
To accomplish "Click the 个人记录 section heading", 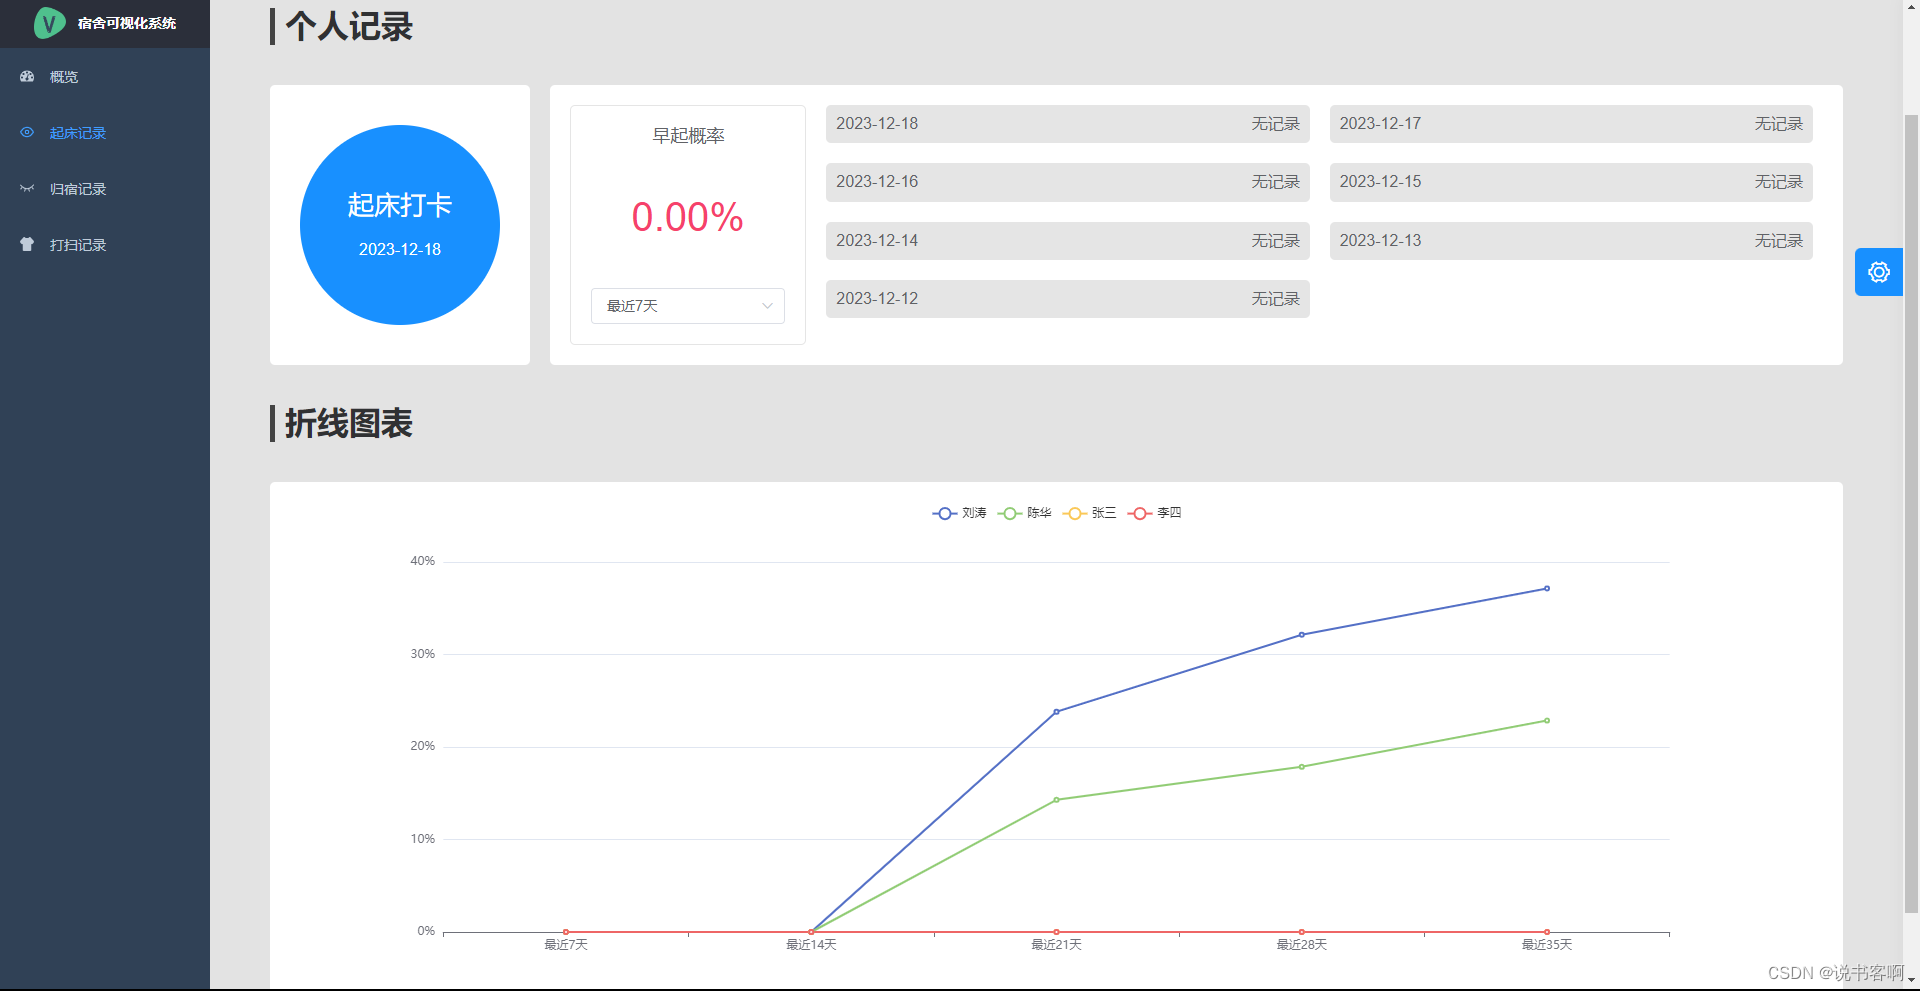I will point(349,26).
